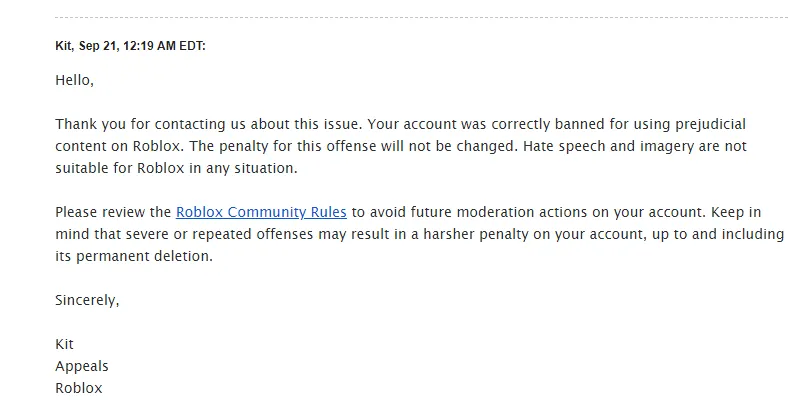Screen dimensions: 797x415
Task: Click the "future moderation actions" phrase
Action: pos(499,212)
